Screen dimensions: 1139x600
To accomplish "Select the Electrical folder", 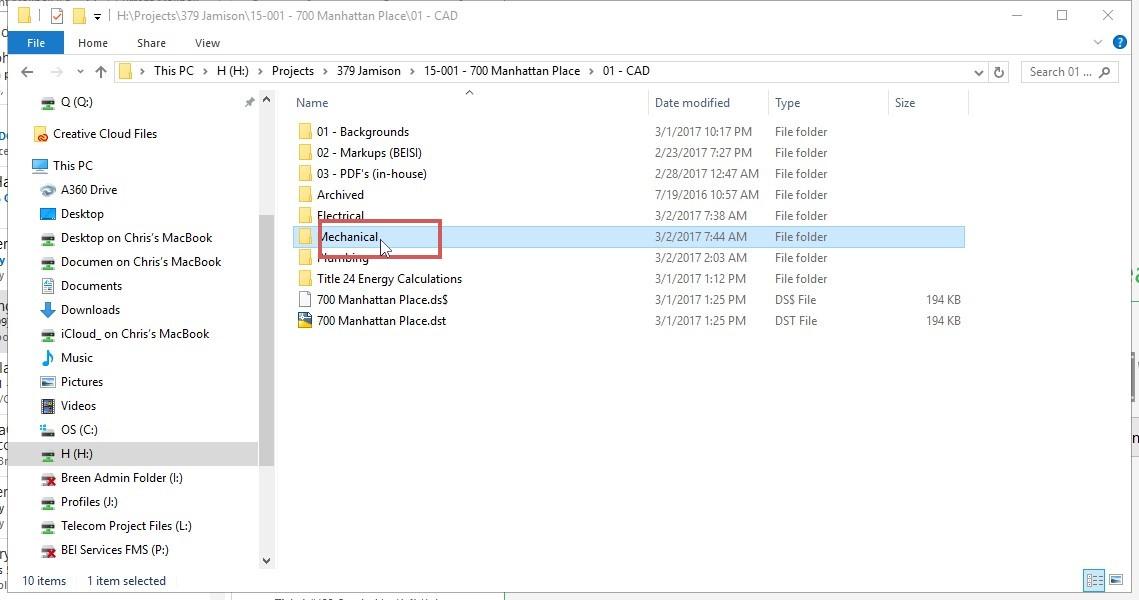I will click(340, 216).
